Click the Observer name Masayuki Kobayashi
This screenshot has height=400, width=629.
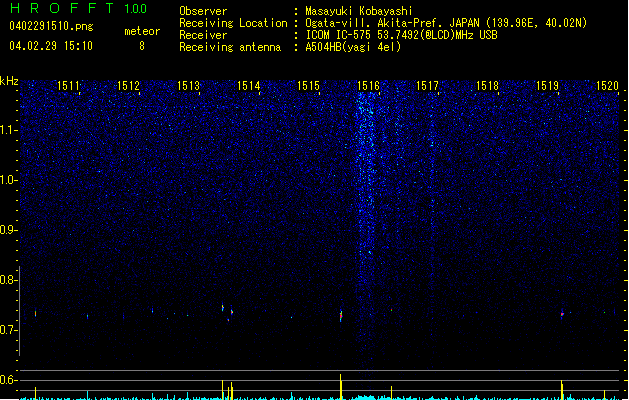point(359,11)
